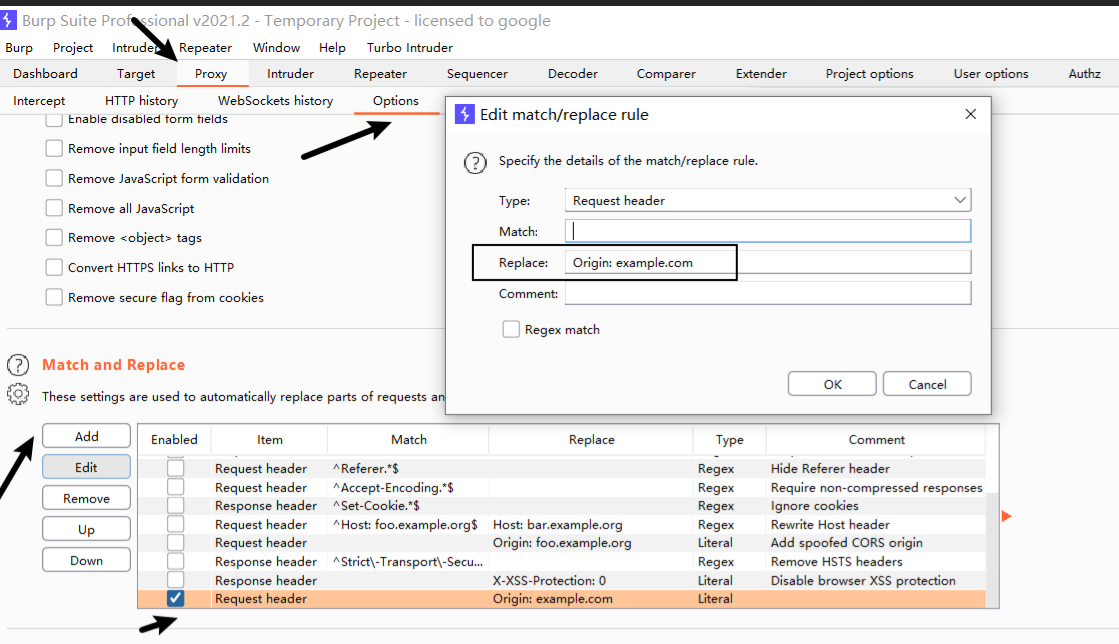
Task: Select the Proxy tab
Action: (x=211, y=74)
